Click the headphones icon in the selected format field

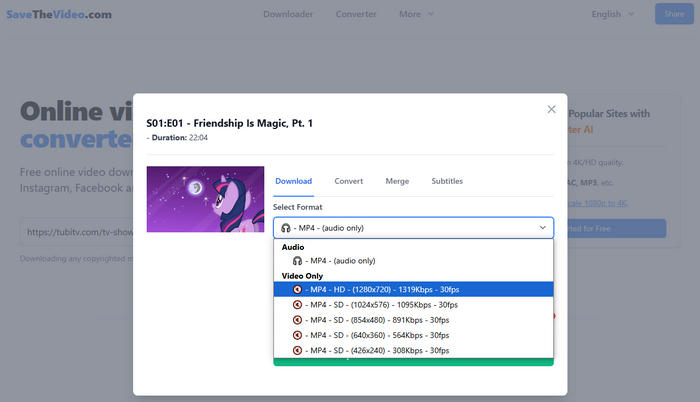[x=286, y=228]
